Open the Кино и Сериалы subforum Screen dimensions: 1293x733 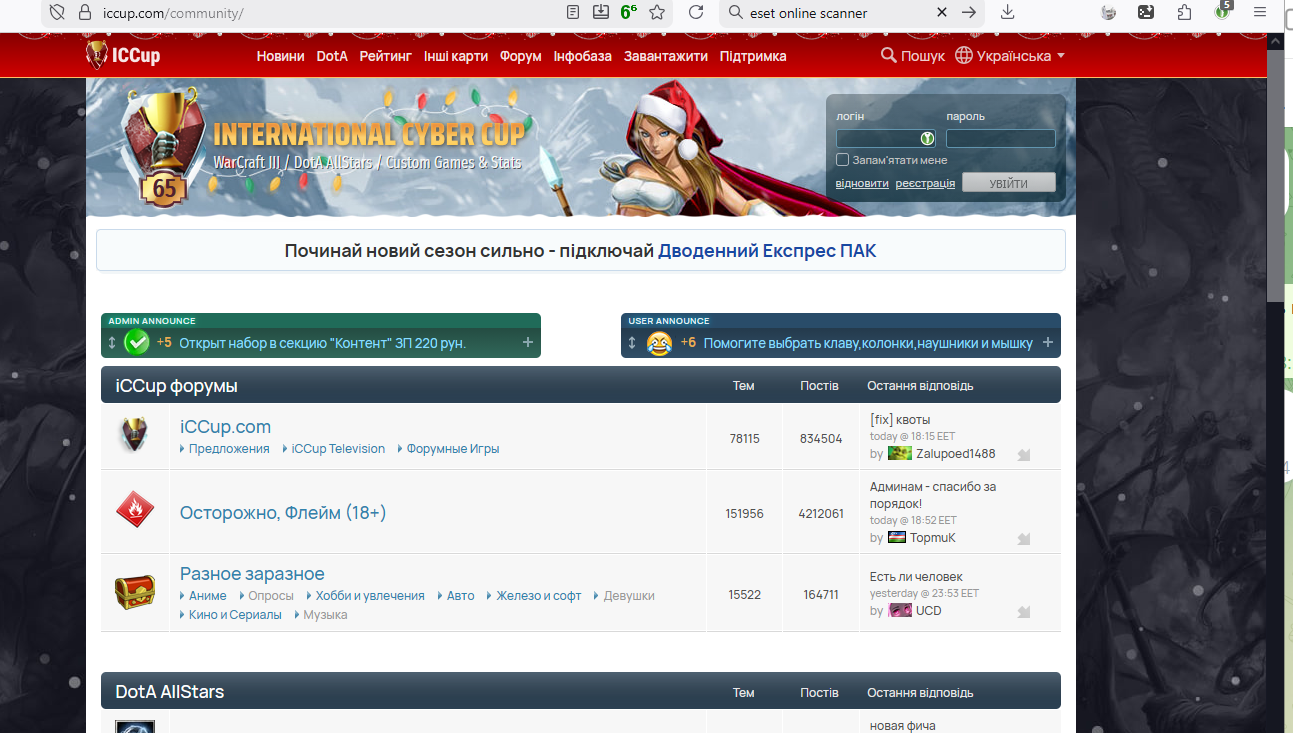[x=235, y=615]
